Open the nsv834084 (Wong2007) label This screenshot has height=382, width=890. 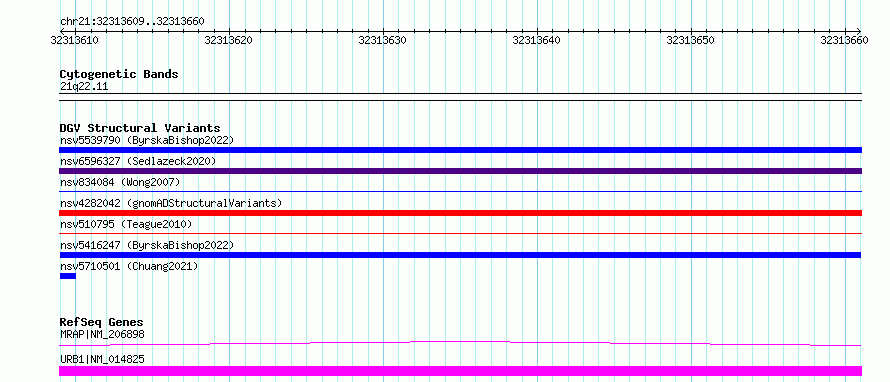[x=120, y=182]
